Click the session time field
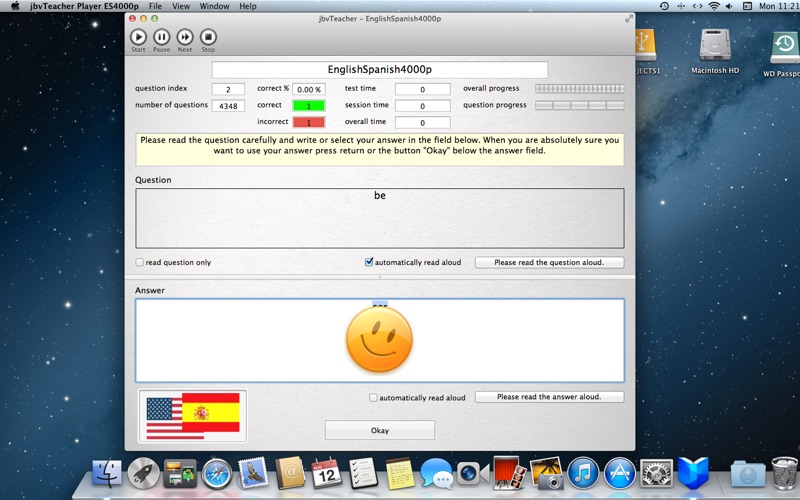The width and height of the screenshot is (800, 500). click(422, 106)
